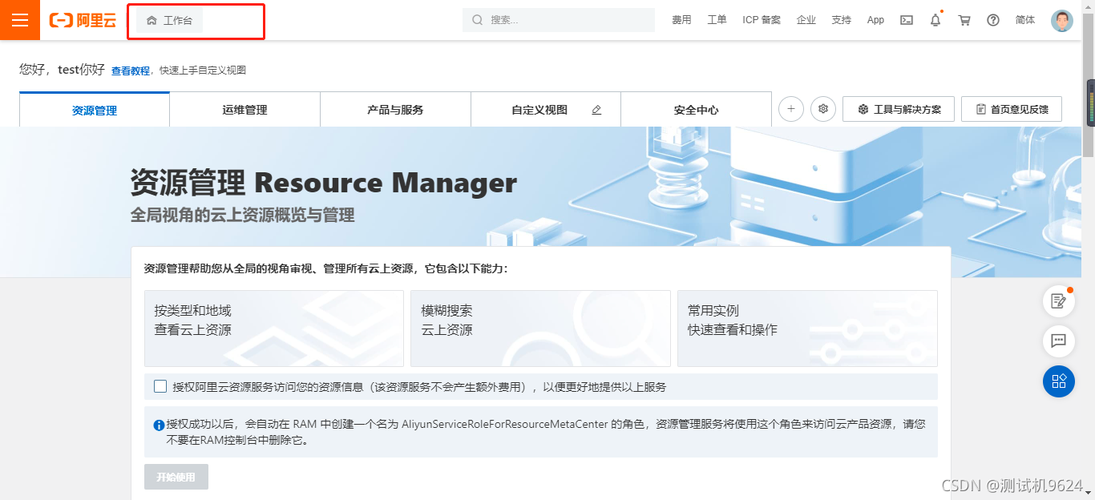The image size is (1095, 500).
Task: Open the hamburger main menu
Action: (x=20, y=20)
